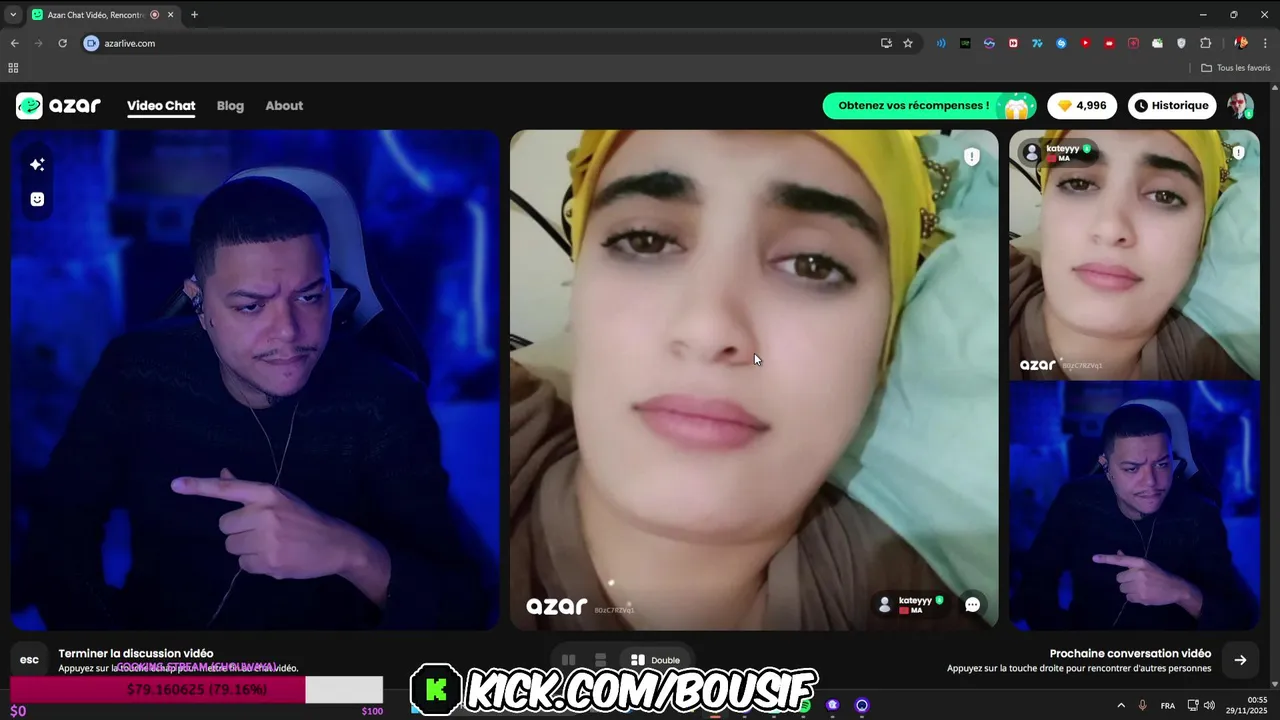Click Terminer la discussion vidéo label
The width and height of the screenshot is (1280, 720).
coord(136,653)
